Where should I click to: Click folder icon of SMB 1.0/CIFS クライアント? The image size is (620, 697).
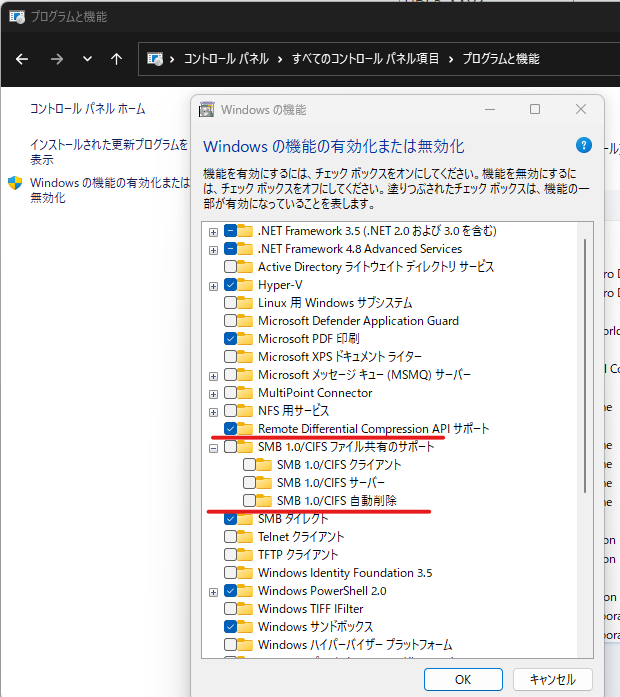264,465
